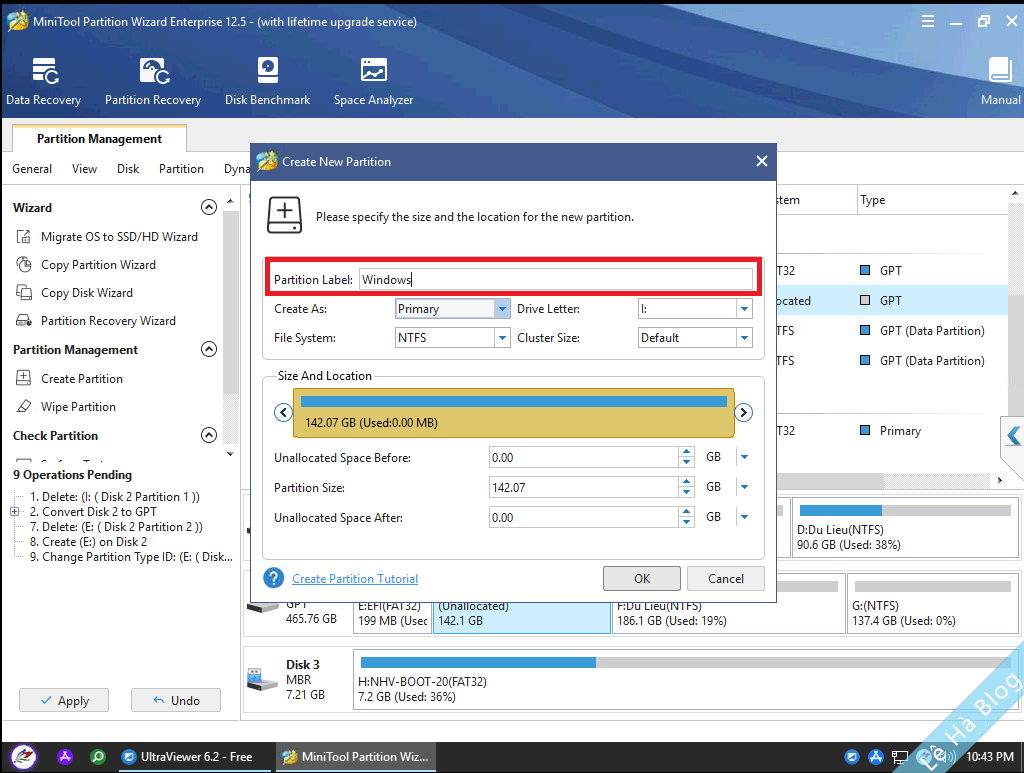The width and height of the screenshot is (1024, 773).
Task: Open the taskbar Start button
Action: [x=24, y=757]
